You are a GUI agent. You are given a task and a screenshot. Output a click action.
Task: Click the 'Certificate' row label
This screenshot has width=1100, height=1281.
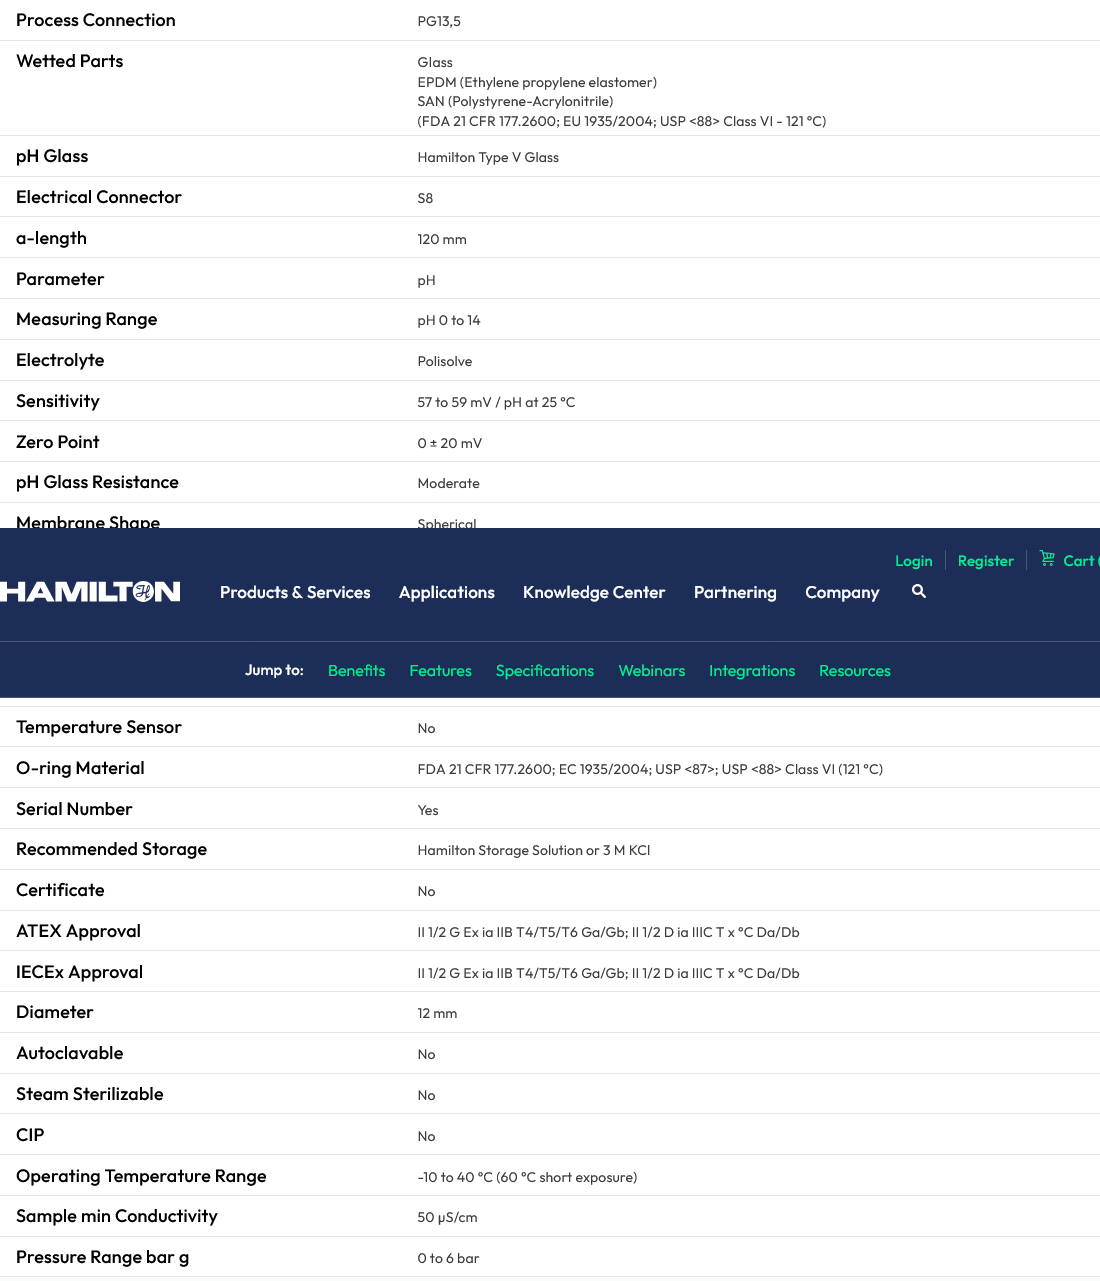pyautogui.click(x=60, y=890)
